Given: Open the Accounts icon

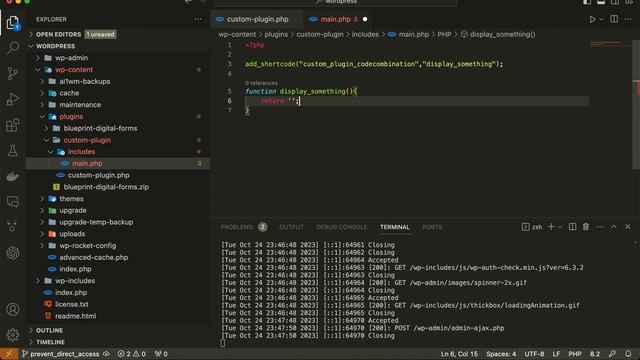Looking at the screenshot, I should (13, 309).
